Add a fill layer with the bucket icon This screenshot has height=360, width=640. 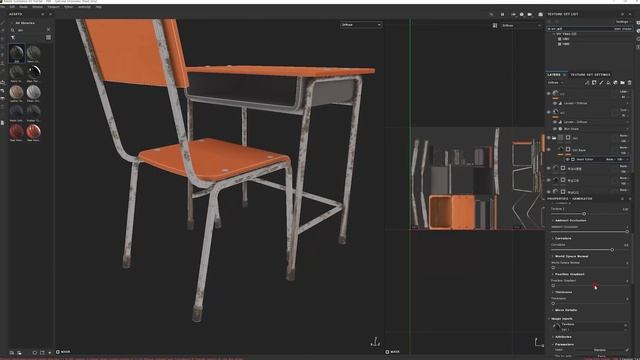click(x=608, y=83)
